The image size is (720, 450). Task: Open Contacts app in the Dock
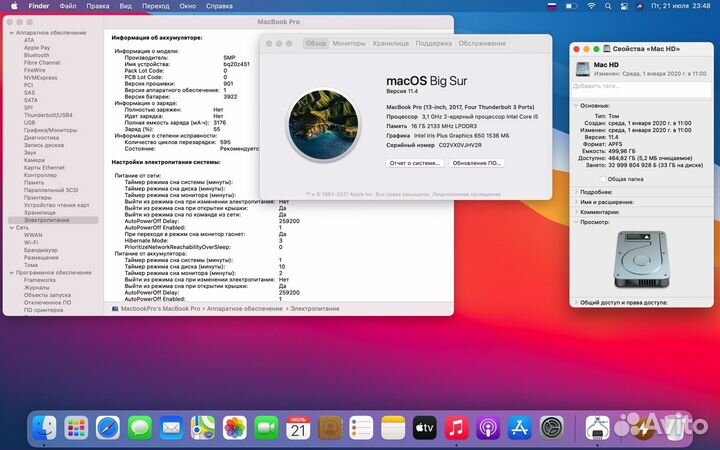(x=330, y=428)
